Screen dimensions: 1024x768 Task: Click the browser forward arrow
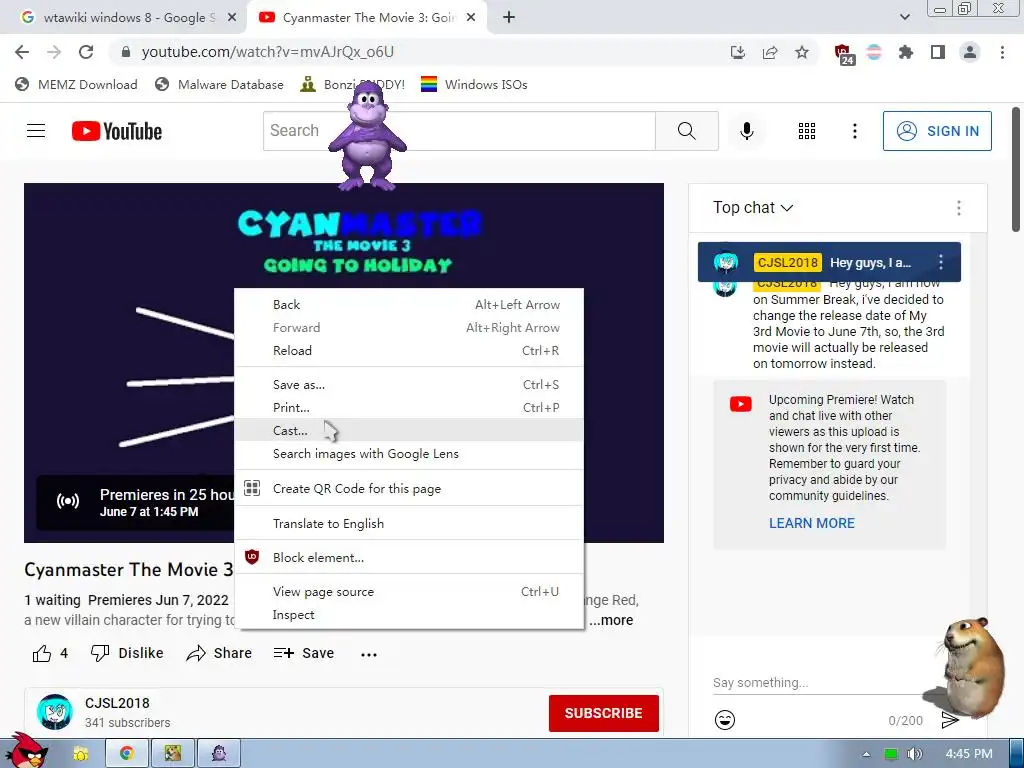click(54, 52)
